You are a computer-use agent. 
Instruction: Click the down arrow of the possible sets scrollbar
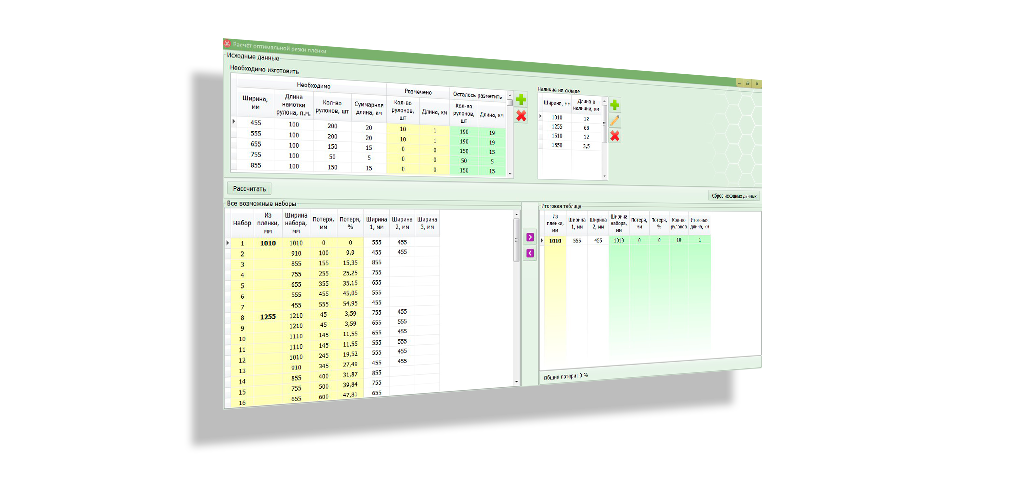pyautogui.click(x=517, y=381)
